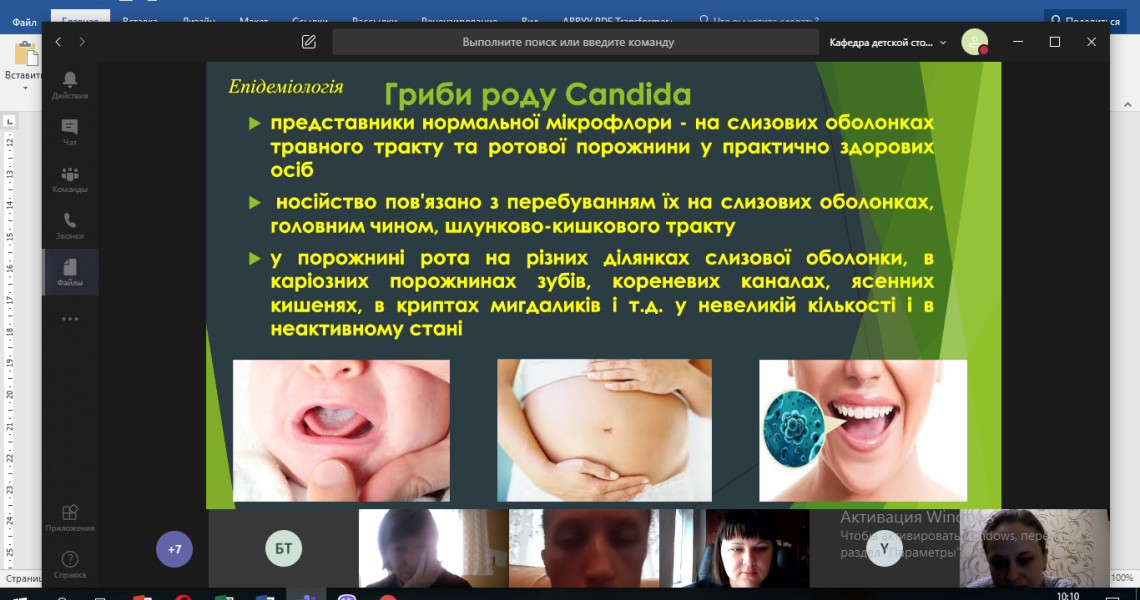Expand the Вставить paste options arrow
The height and width of the screenshot is (600, 1140).
tap(24, 88)
